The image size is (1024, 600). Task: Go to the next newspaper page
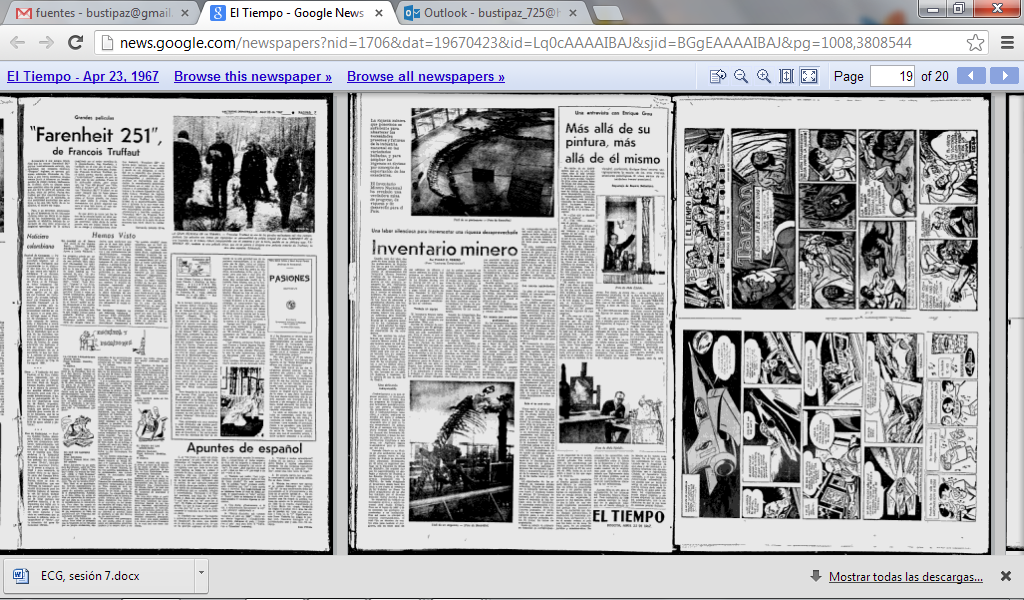point(1004,76)
